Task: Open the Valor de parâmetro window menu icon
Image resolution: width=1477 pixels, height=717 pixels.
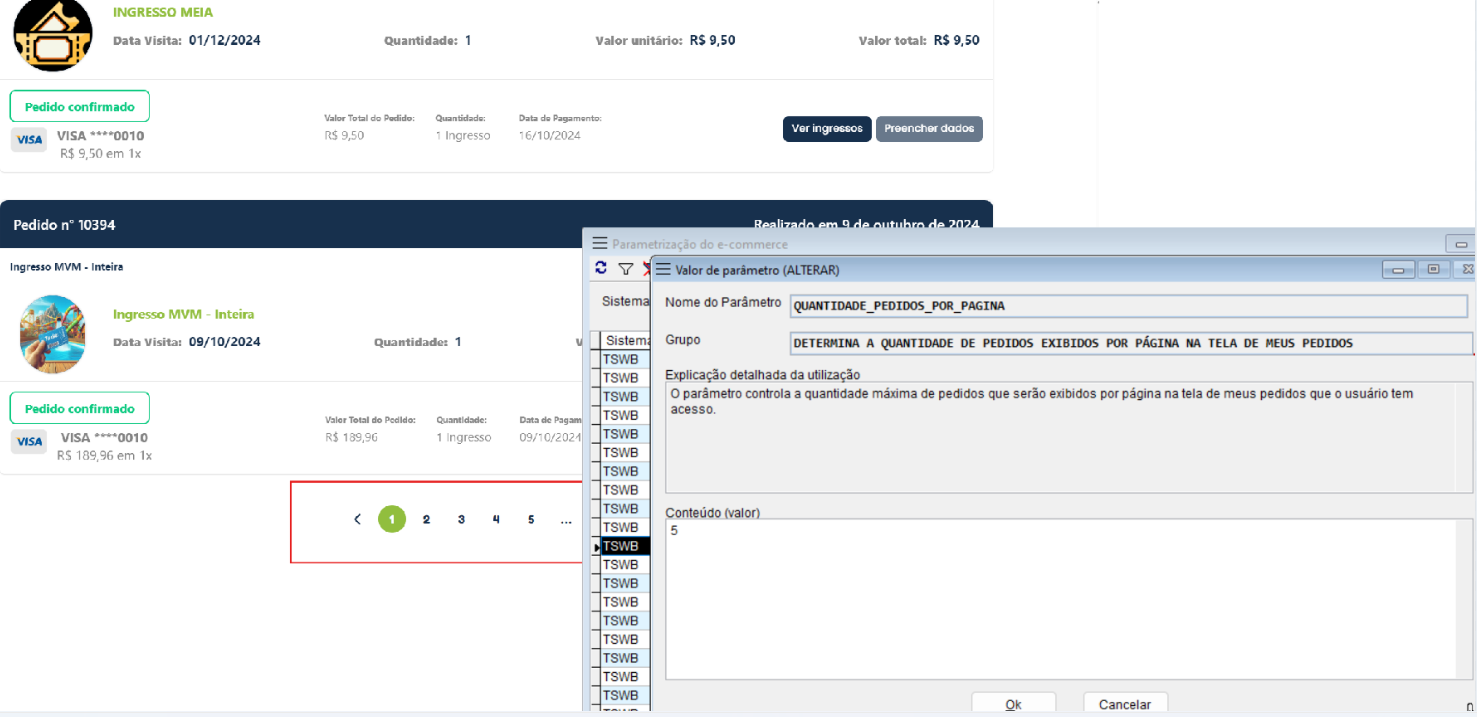Action: point(663,269)
